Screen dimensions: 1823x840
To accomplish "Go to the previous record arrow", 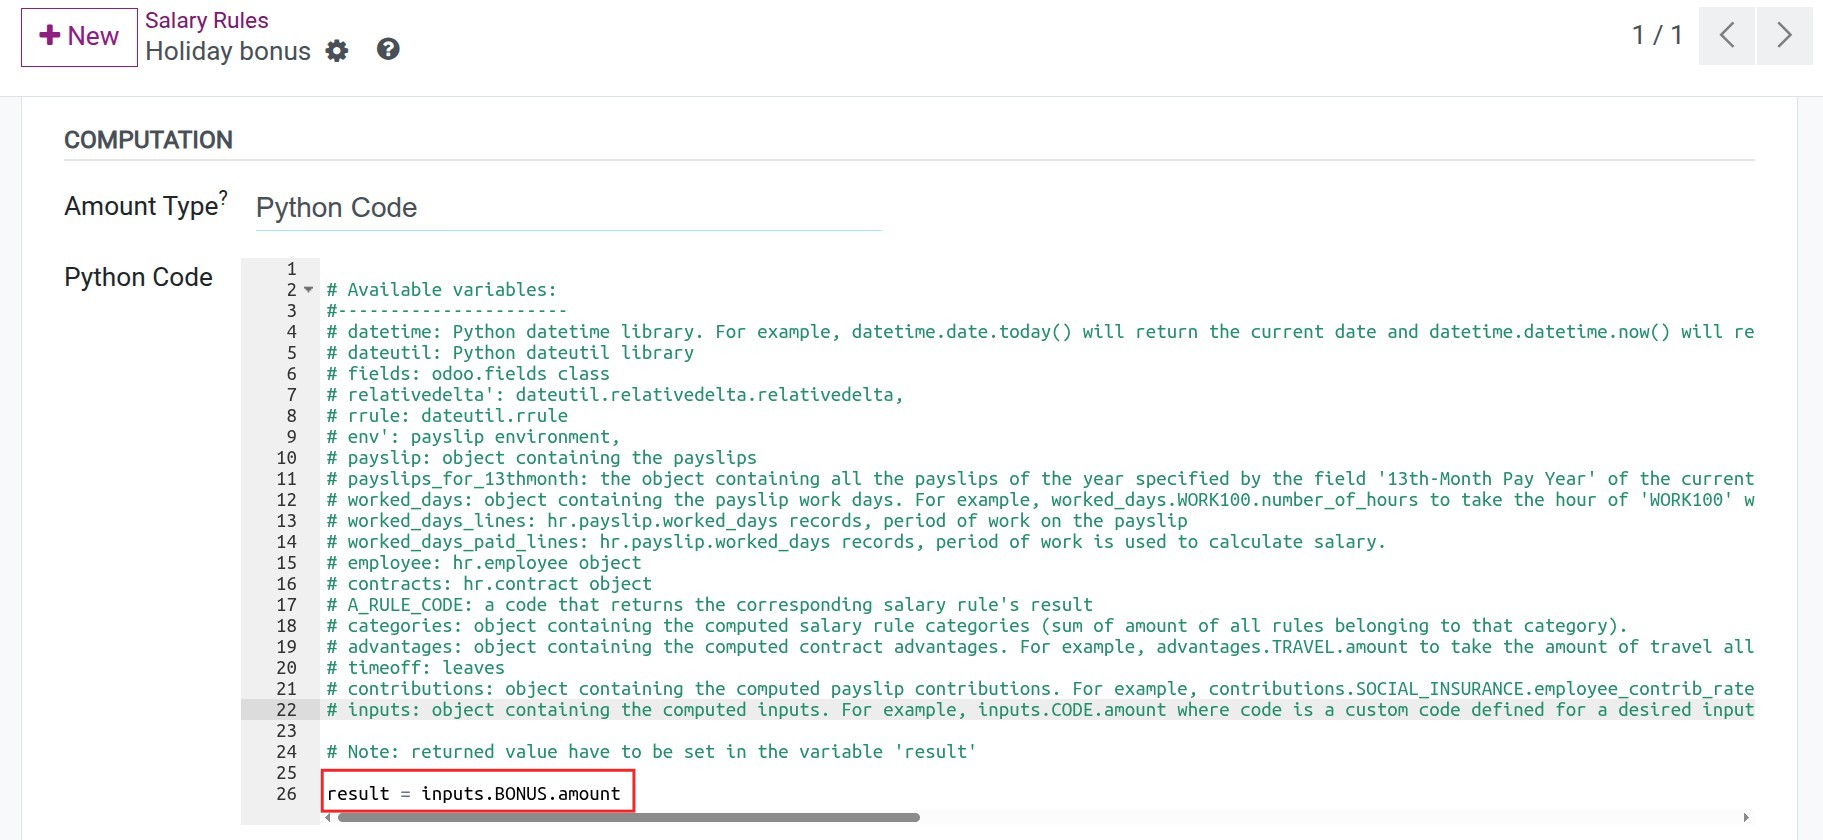I will [1727, 36].
